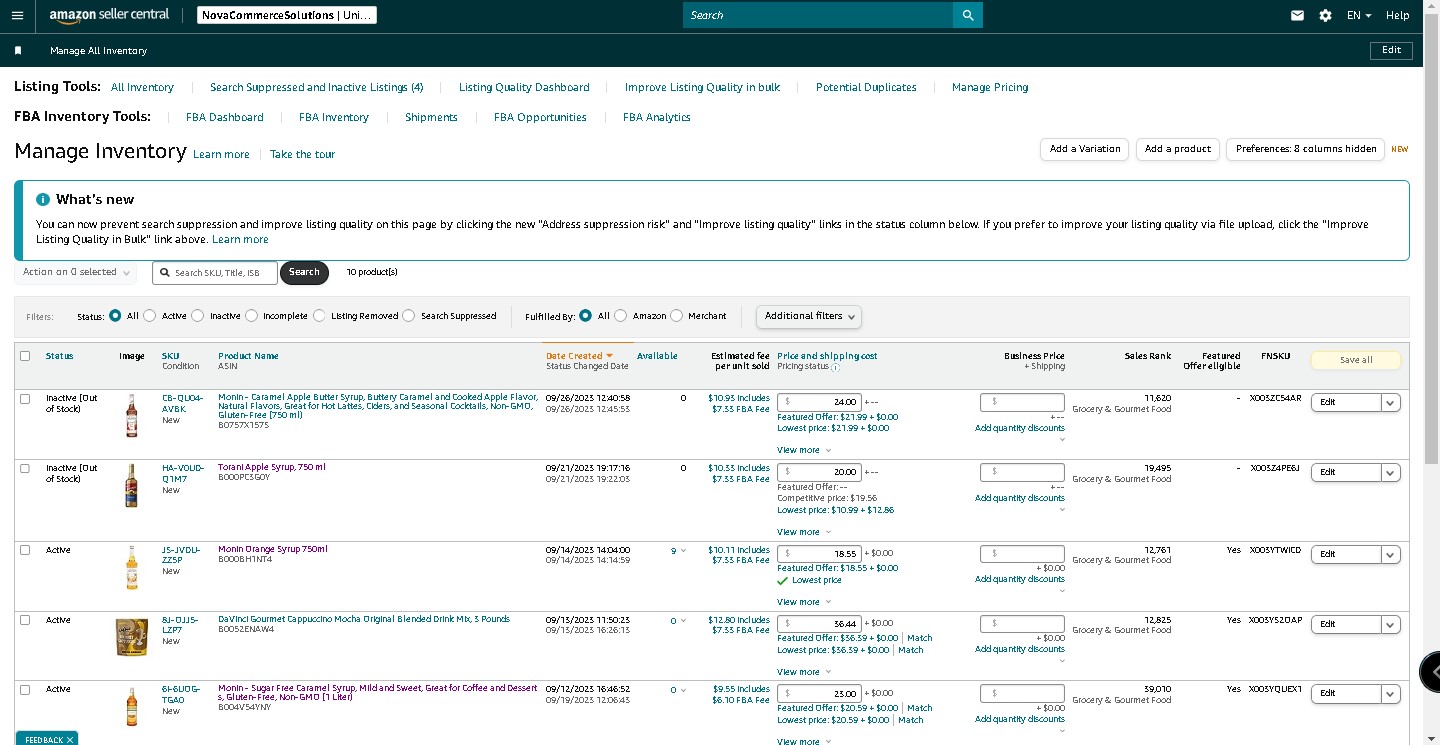This screenshot has width=1440, height=745.
Task: Focus the top header Search field
Action: pyautogui.click(x=818, y=15)
